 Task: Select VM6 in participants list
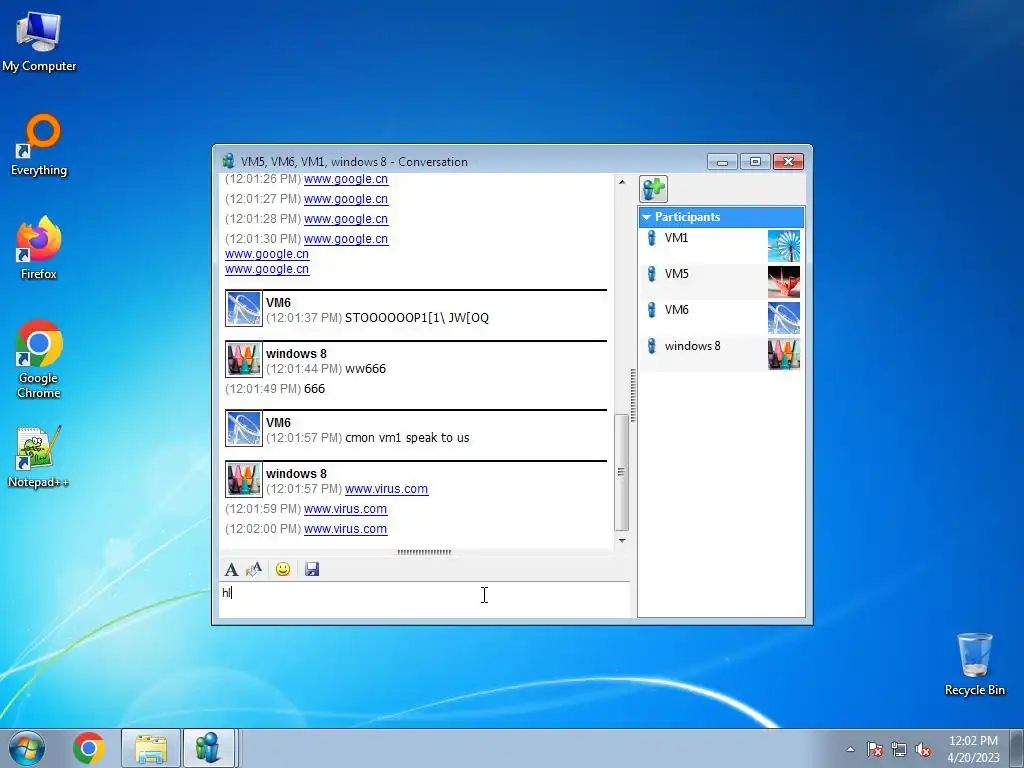tap(721, 317)
